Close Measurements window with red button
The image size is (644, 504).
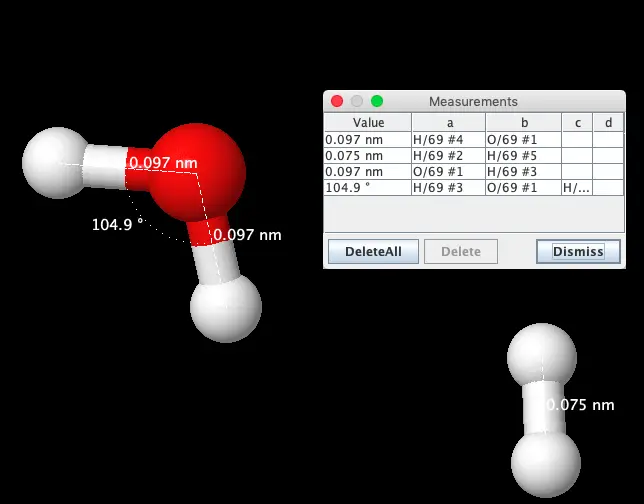(x=337, y=101)
